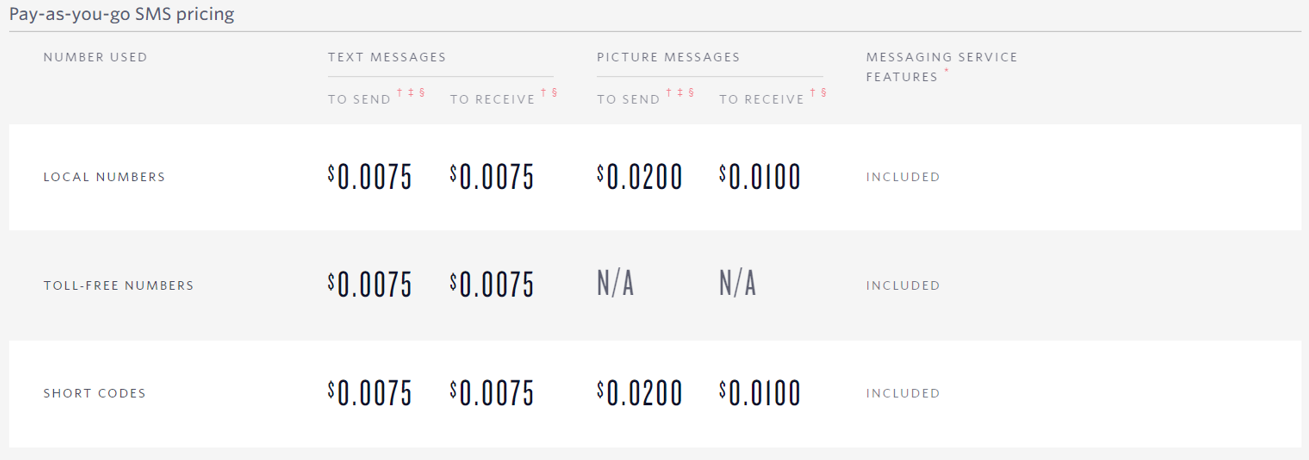This screenshot has height=460, width=1309.
Task: Click the Number Used column header
Action: 95,57
